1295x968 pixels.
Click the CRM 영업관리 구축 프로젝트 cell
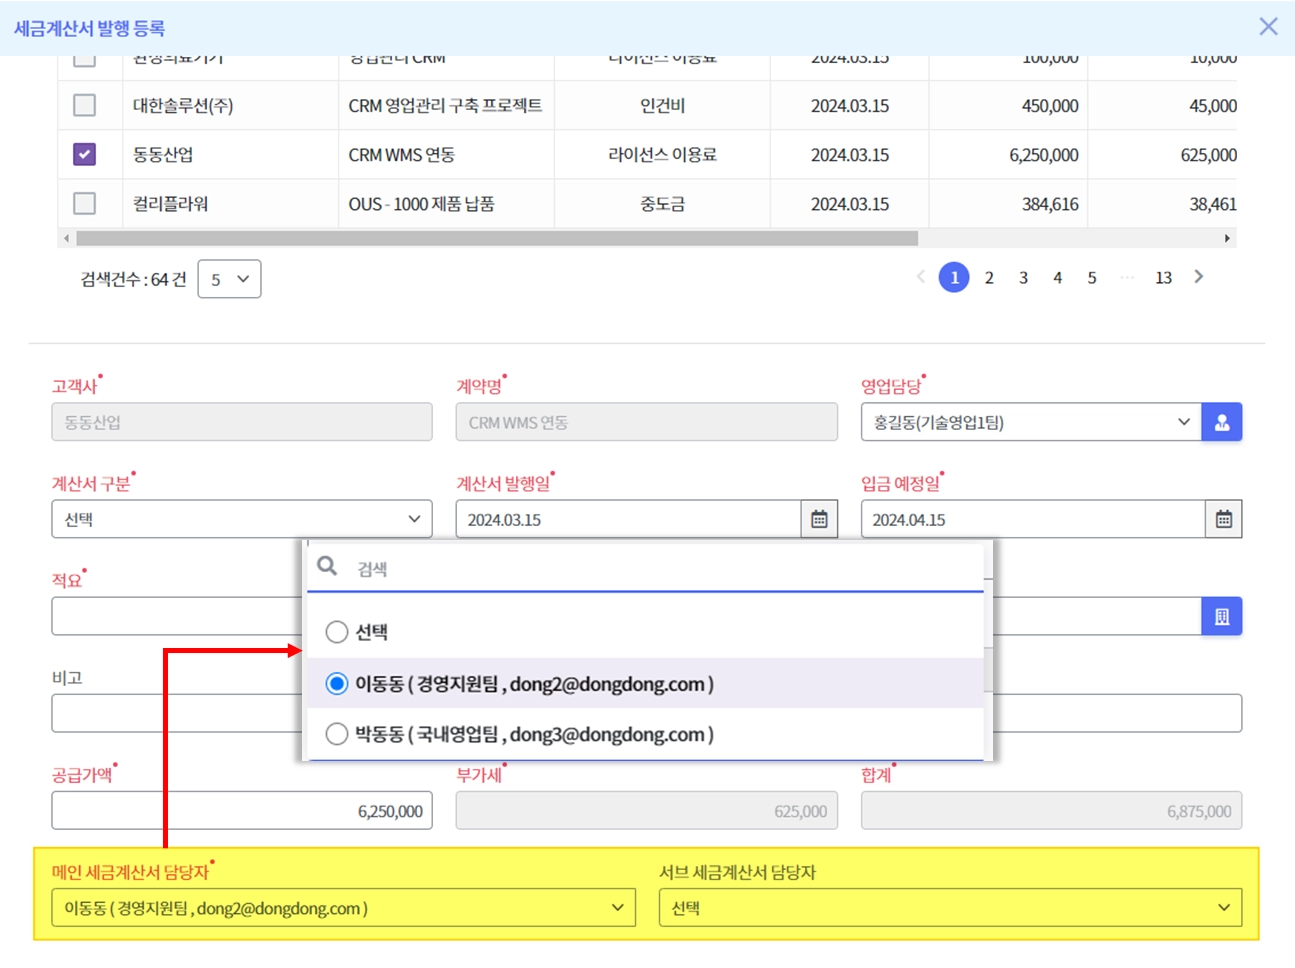tap(445, 106)
